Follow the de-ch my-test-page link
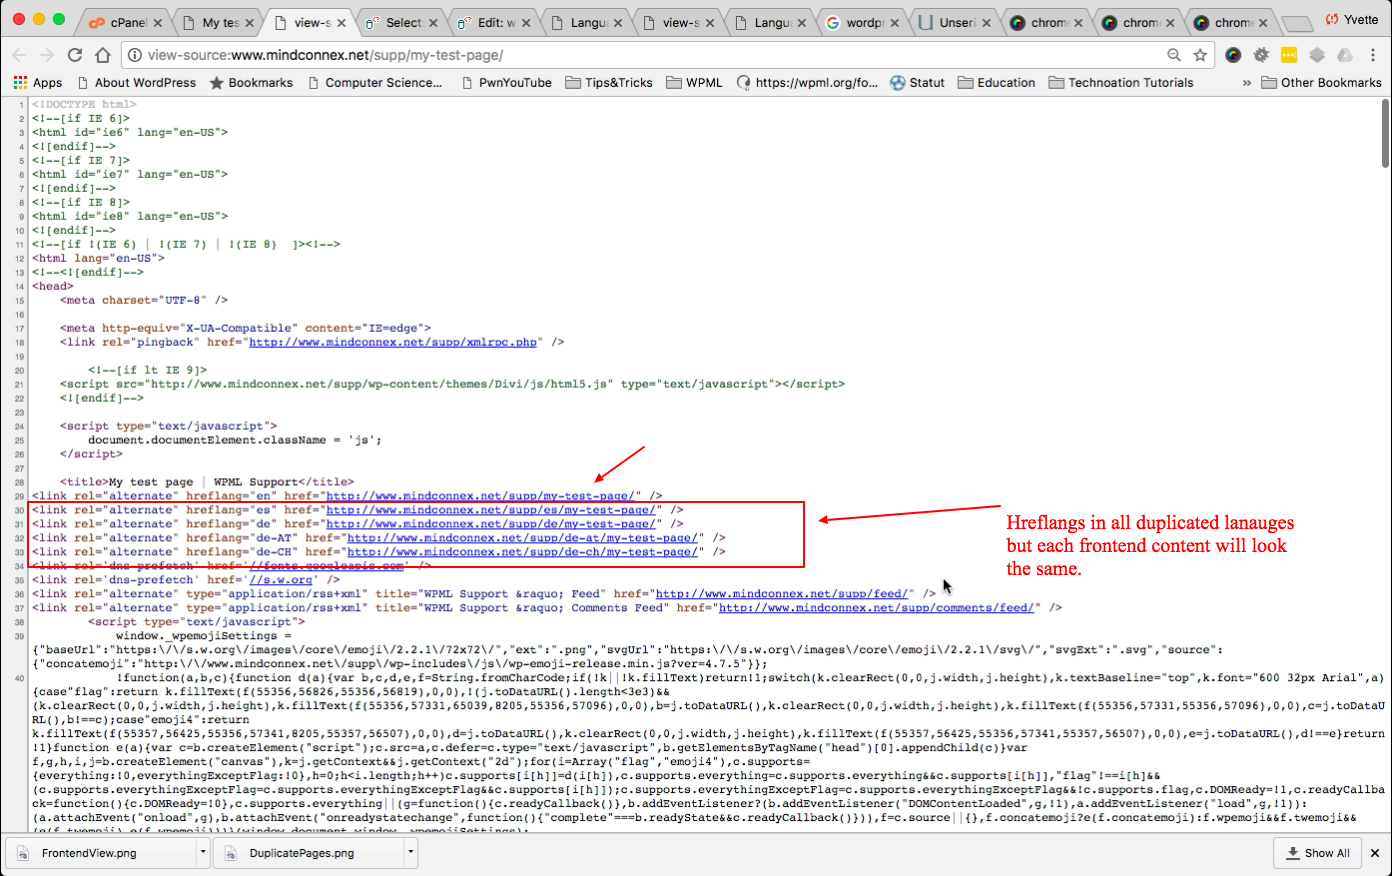The width and height of the screenshot is (1392, 876). 522,552
